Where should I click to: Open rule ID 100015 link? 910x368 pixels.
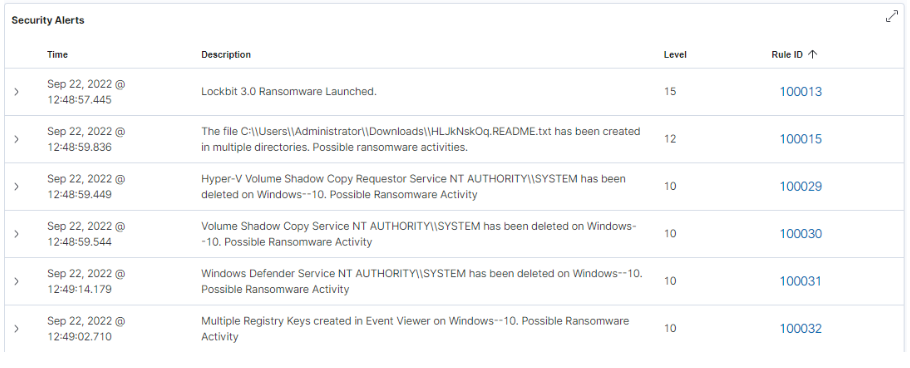pyautogui.click(x=800, y=139)
